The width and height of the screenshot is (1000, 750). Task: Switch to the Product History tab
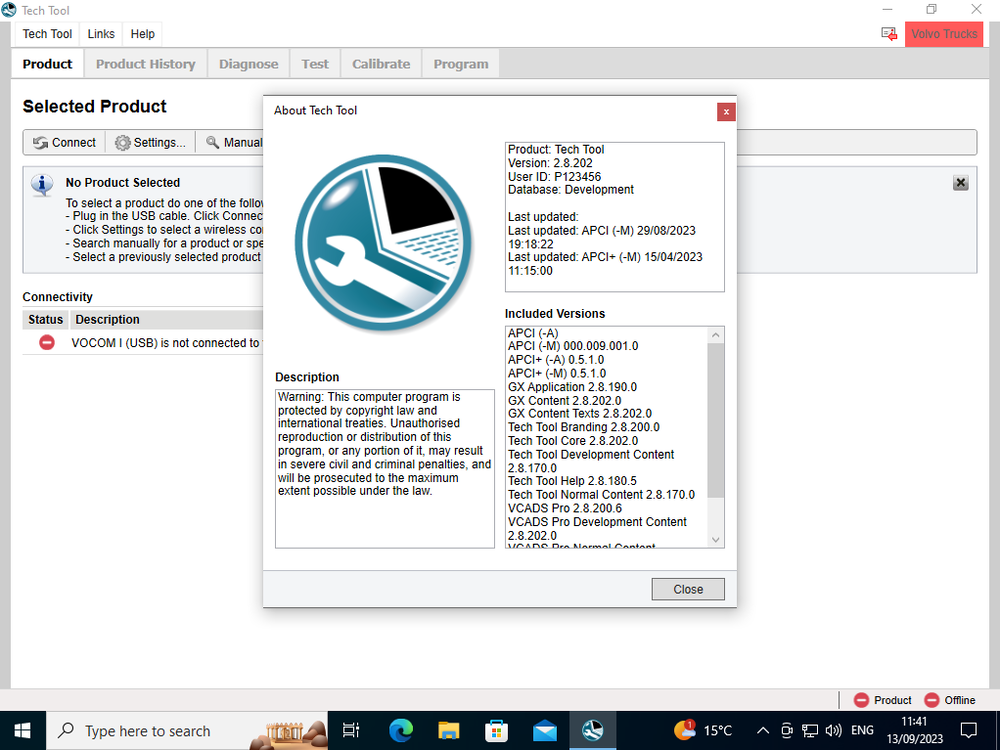coord(145,64)
